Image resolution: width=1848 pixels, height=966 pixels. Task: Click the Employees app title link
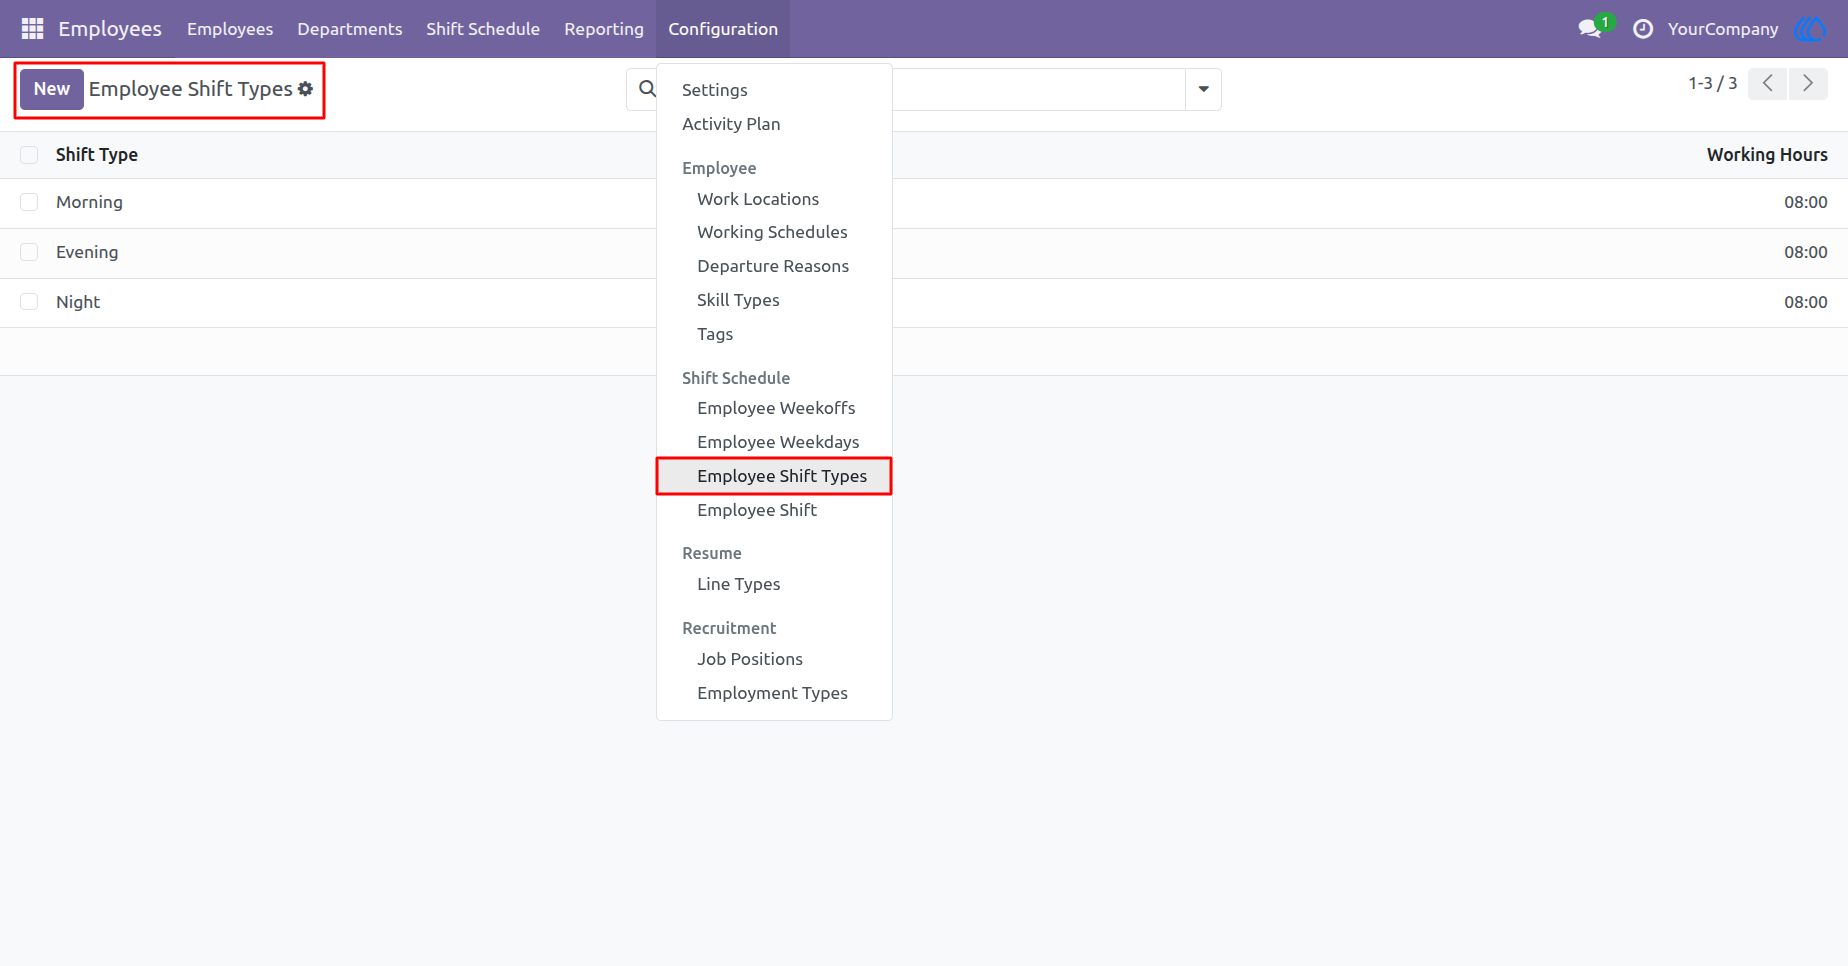click(x=110, y=29)
